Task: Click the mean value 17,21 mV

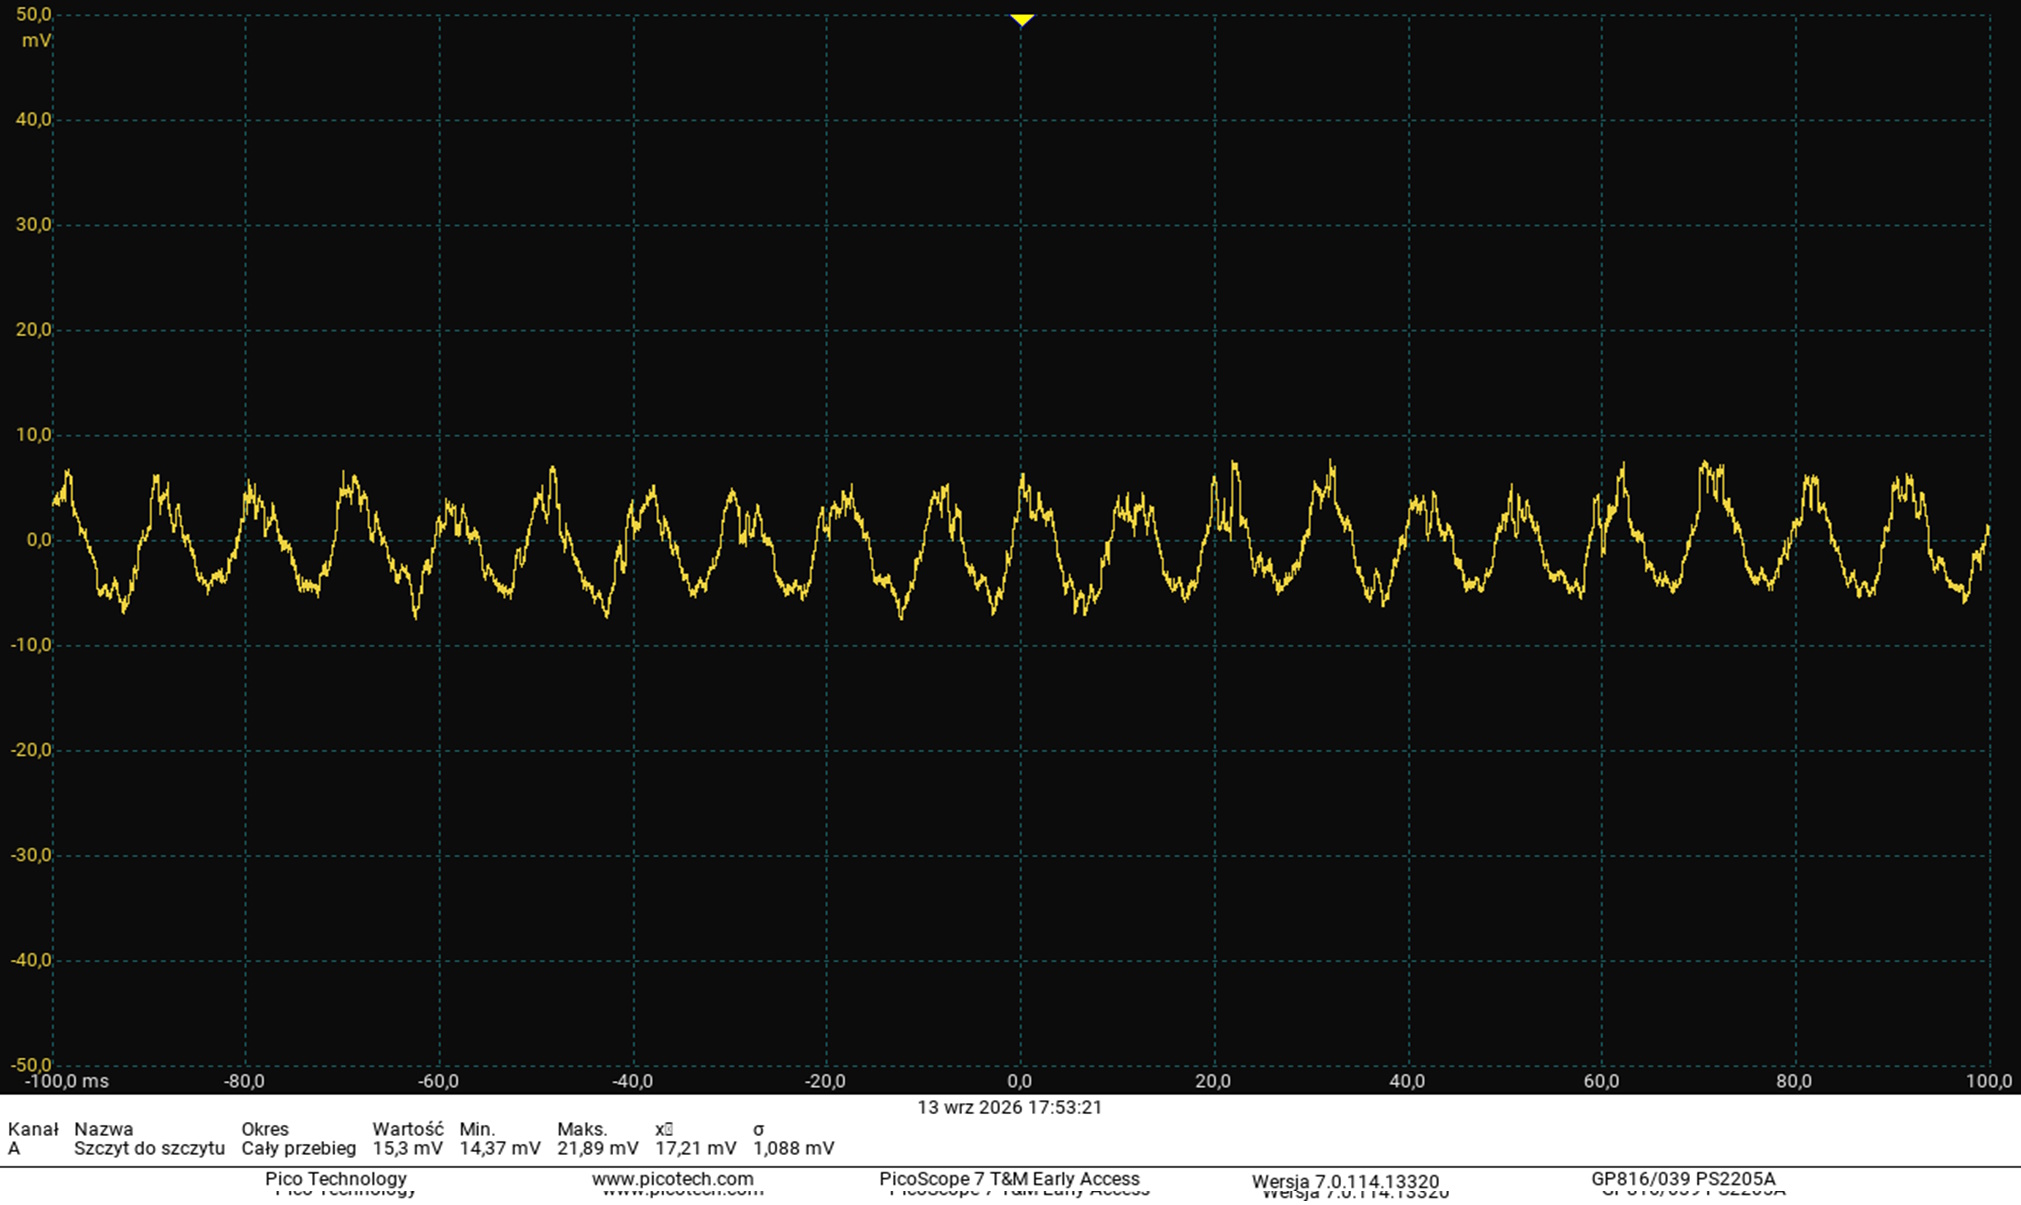Action: [695, 1149]
